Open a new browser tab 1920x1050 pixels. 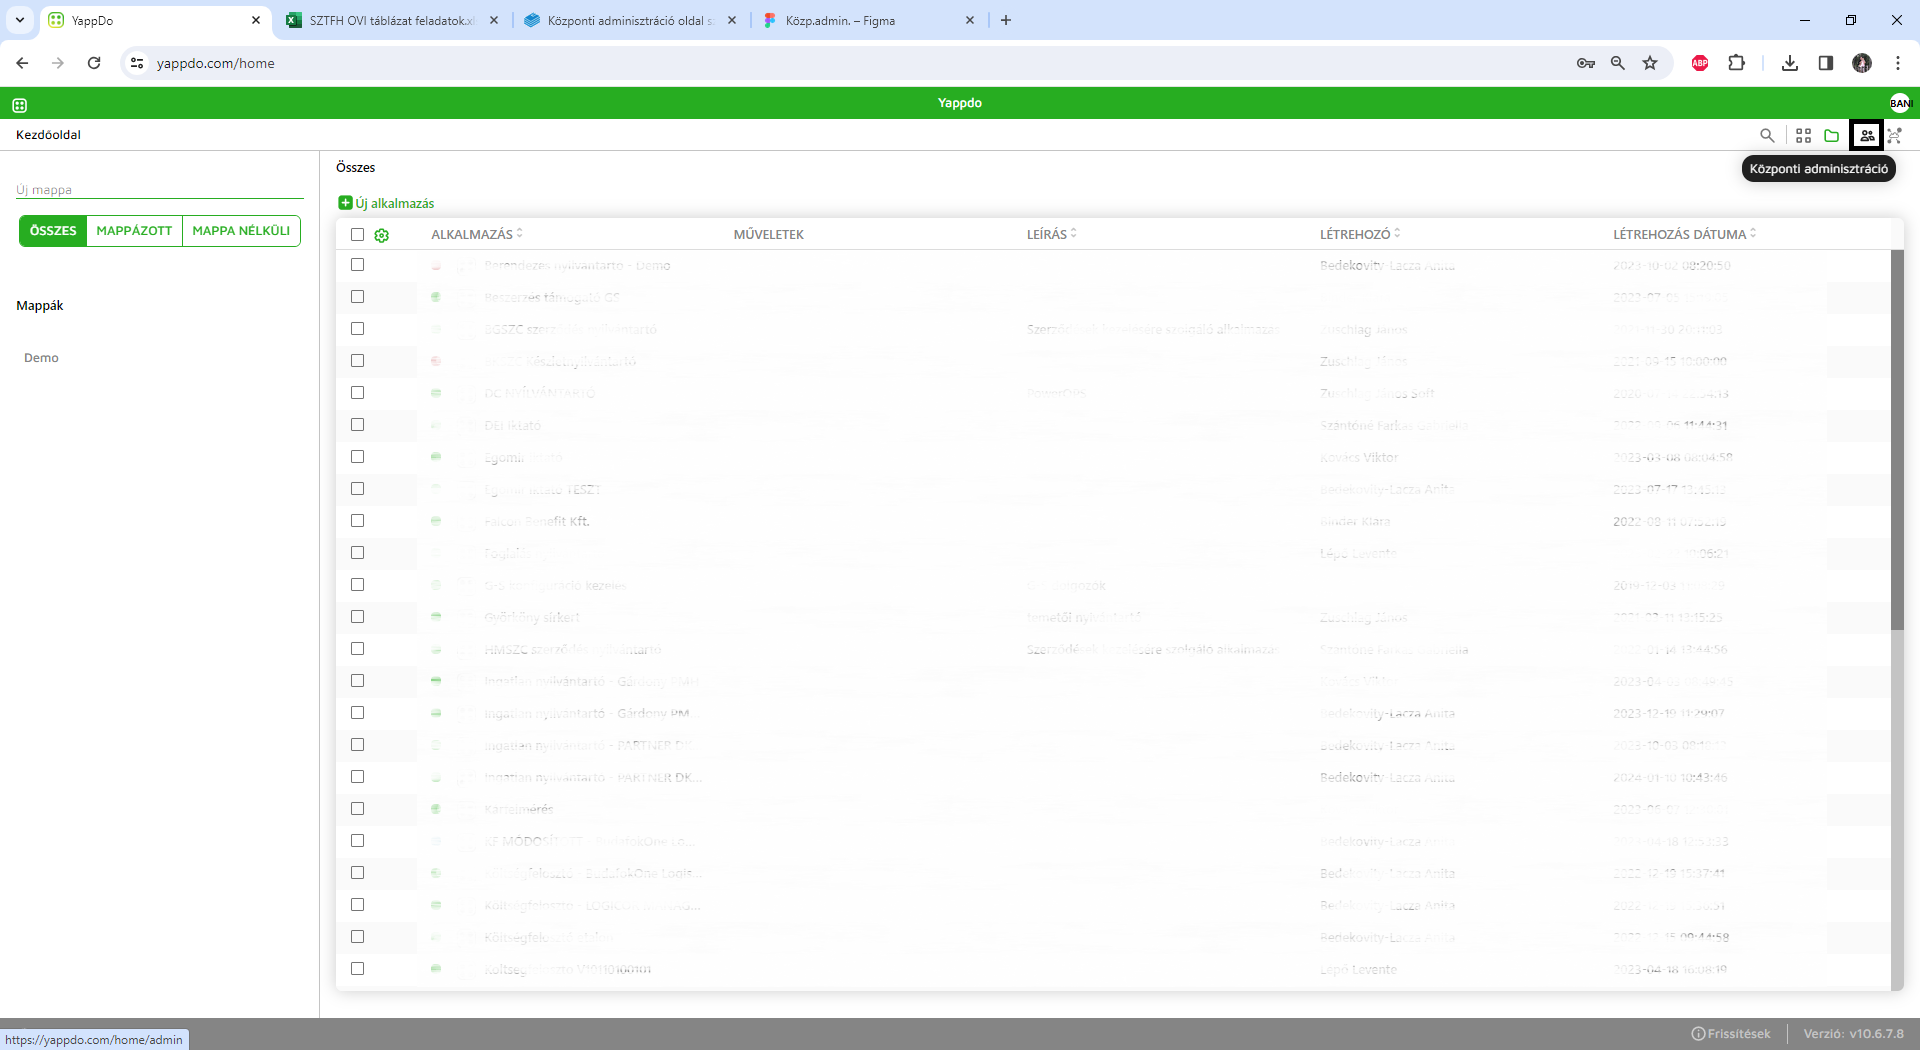tap(1006, 20)
